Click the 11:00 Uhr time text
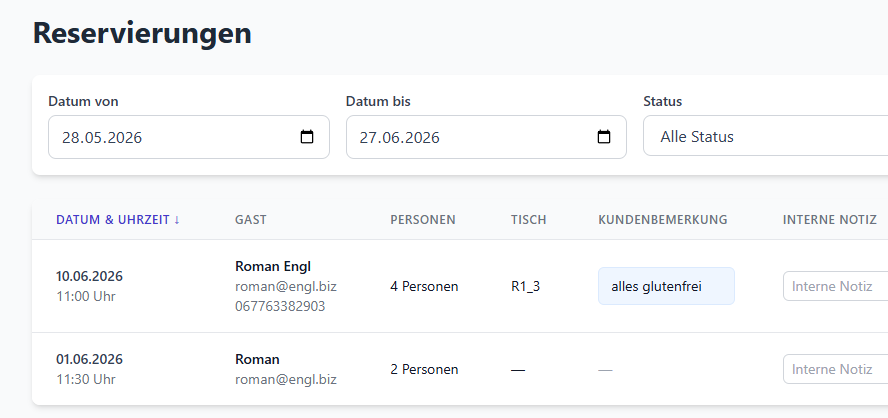The height and width of the screenshot is (418, 888). pyautogui.click(x=86, y=296)
